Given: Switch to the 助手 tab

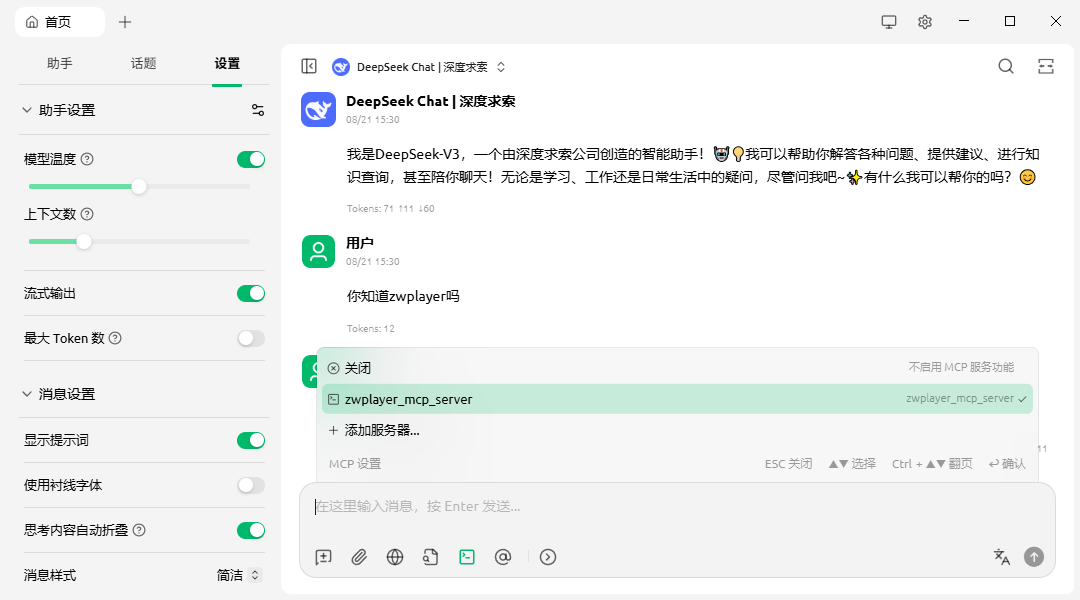Looking at the screenshot, I should click(x=59, y=63).
